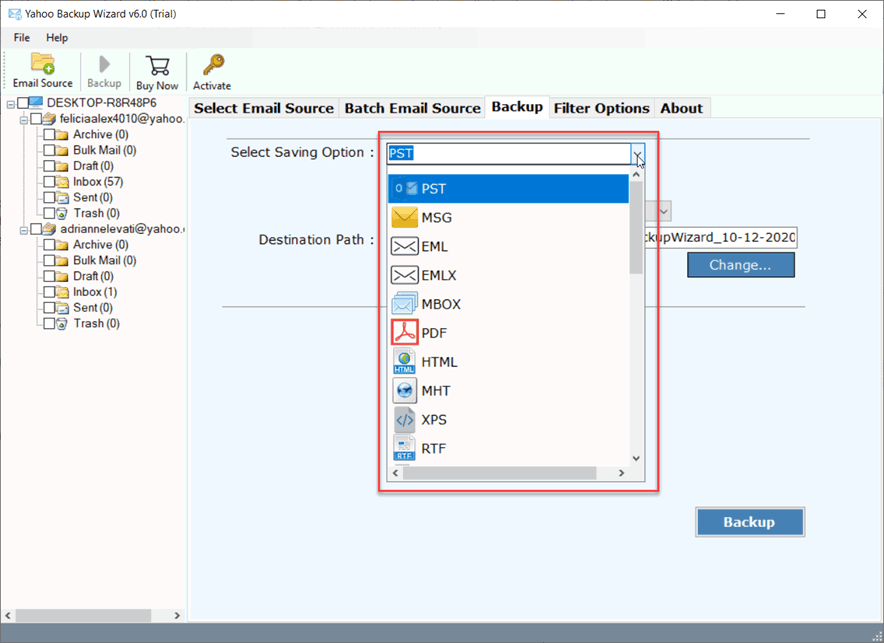This screenshot has width=884, height=643.
Task: Choose the XPS format icon
Action: pyautogui.click(x=404, y=420)
